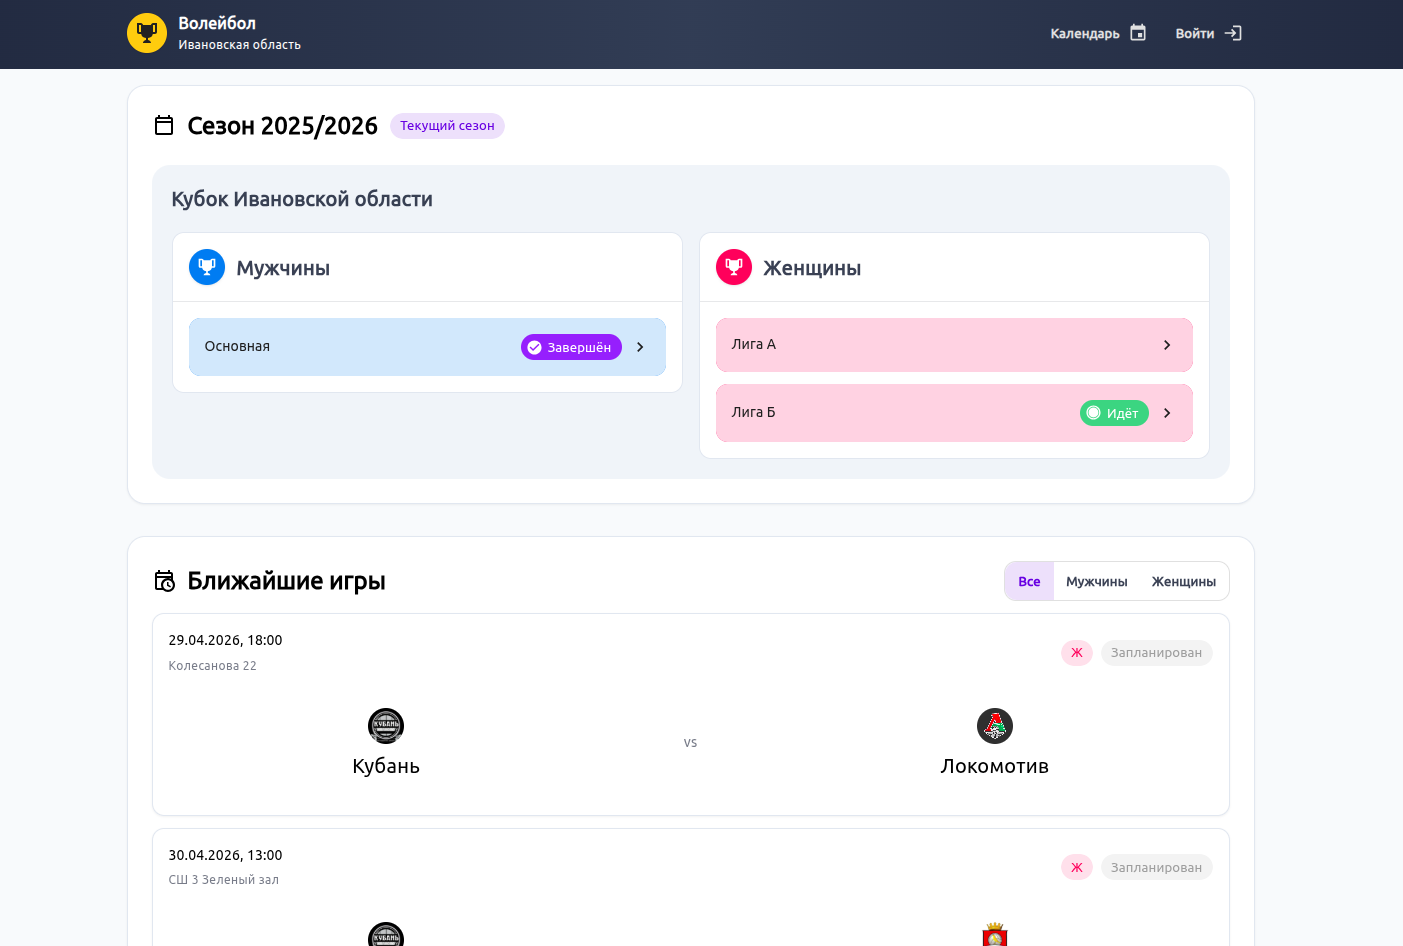This screenshot has height=946, width=1403.
Task: Click the login arrow icon
Action: tap(1233, 33)
